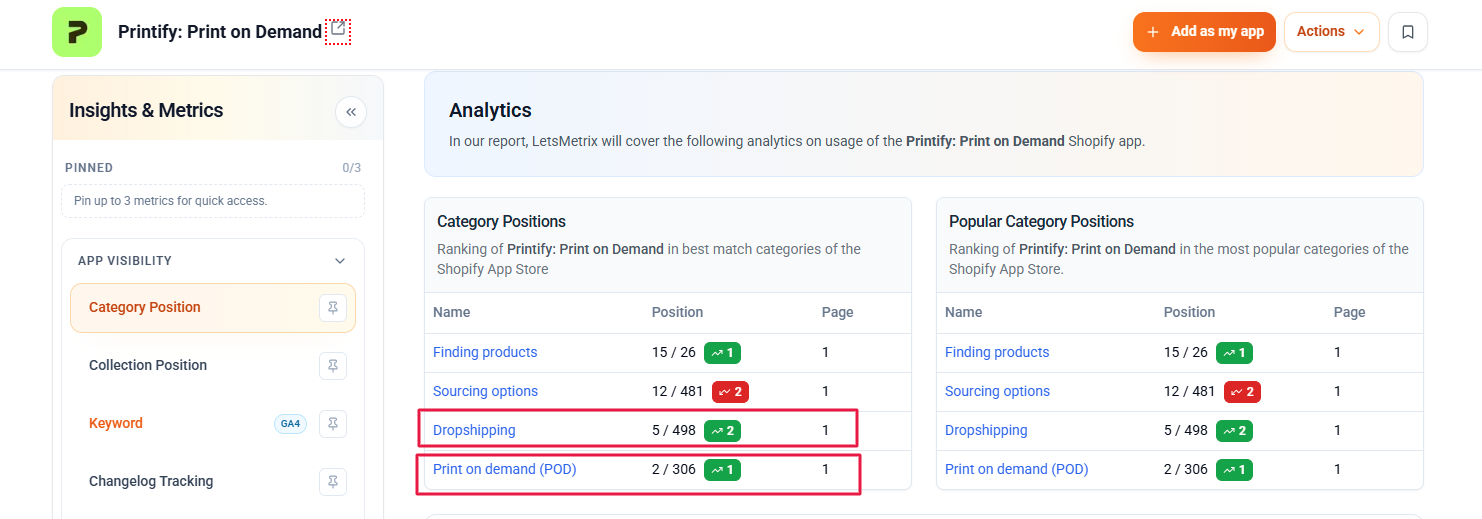The image size is (1482, 519).
Task: Click the 2 / 306 position in Popular Category Positions
Action: coord(1186,469)
